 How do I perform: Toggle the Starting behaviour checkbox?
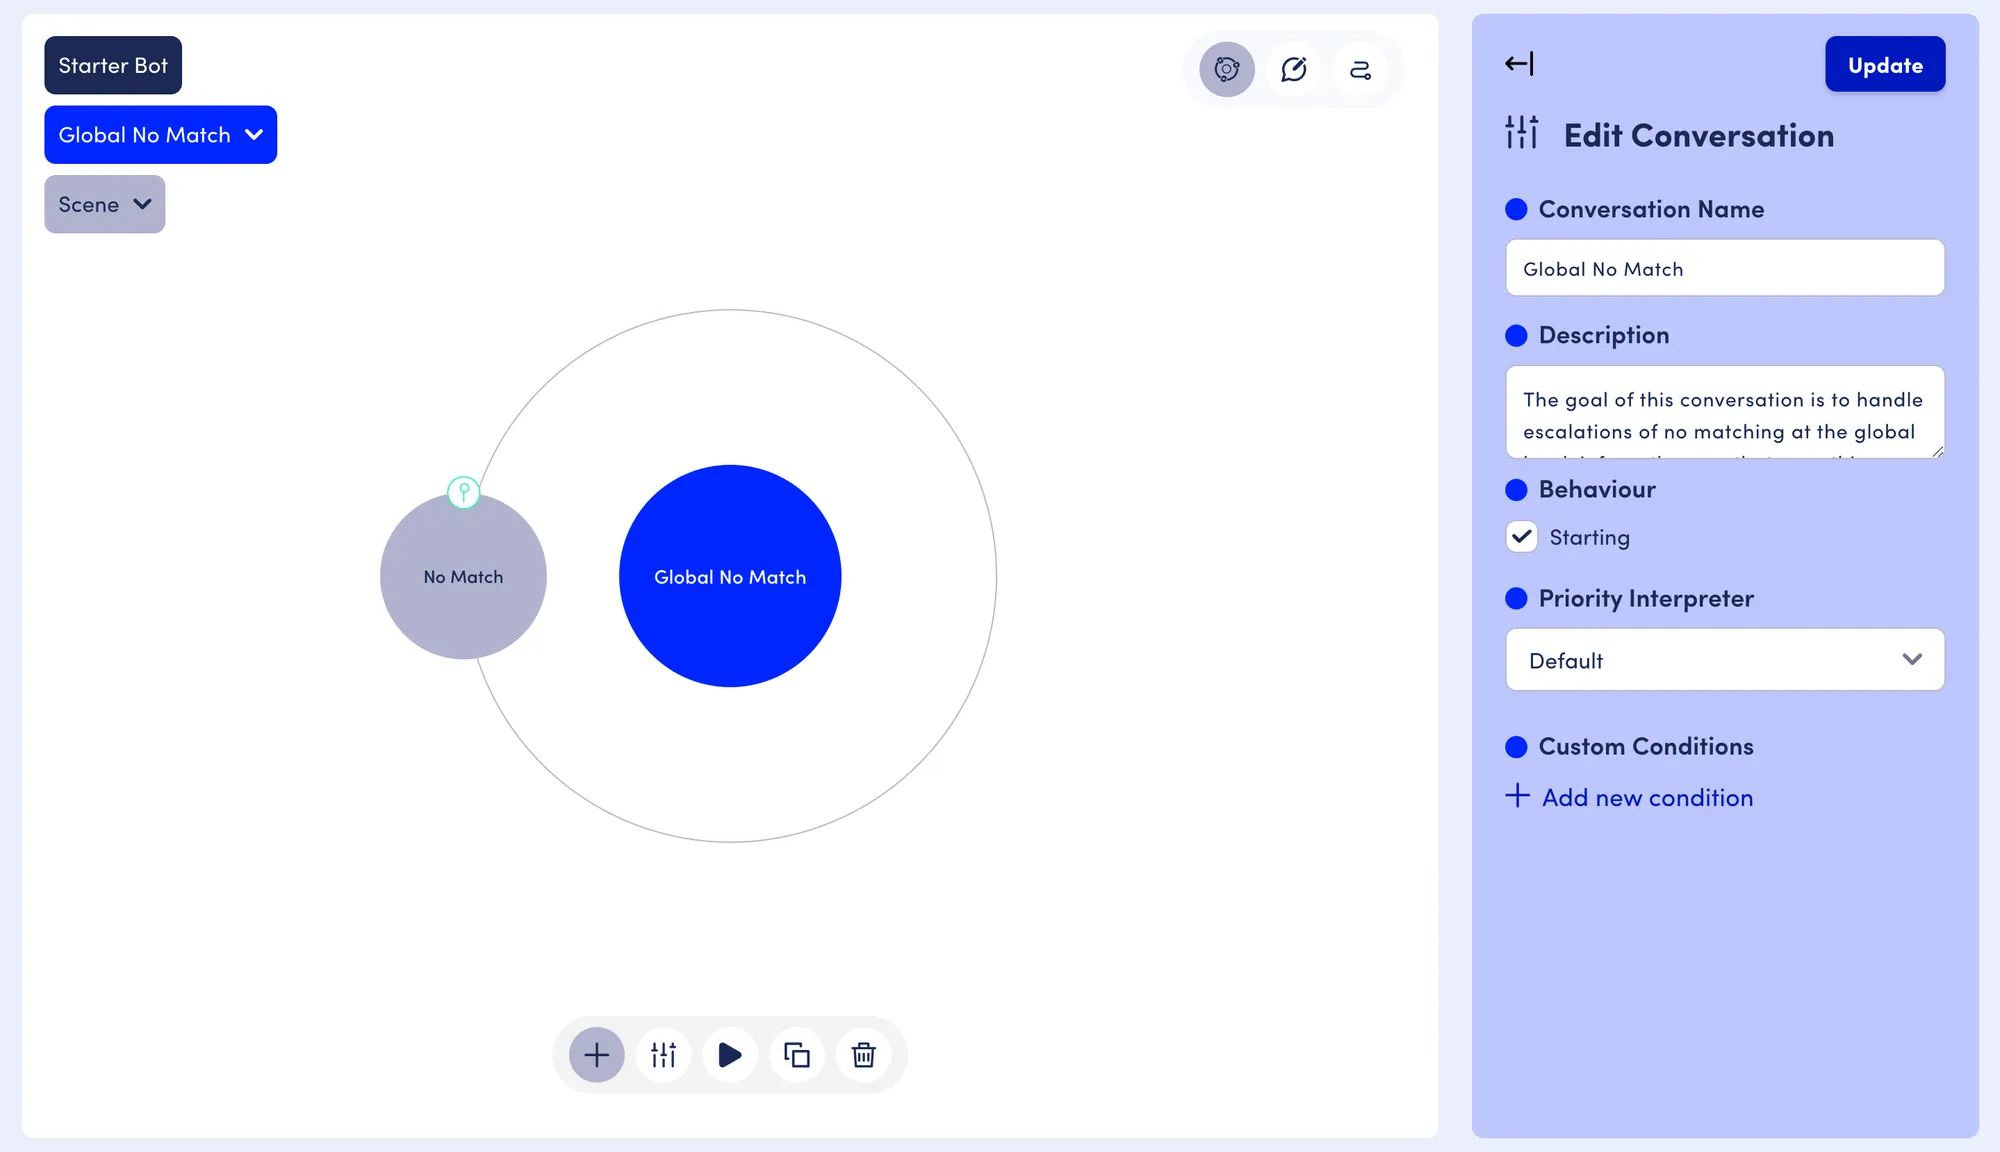pos(1522,537)
